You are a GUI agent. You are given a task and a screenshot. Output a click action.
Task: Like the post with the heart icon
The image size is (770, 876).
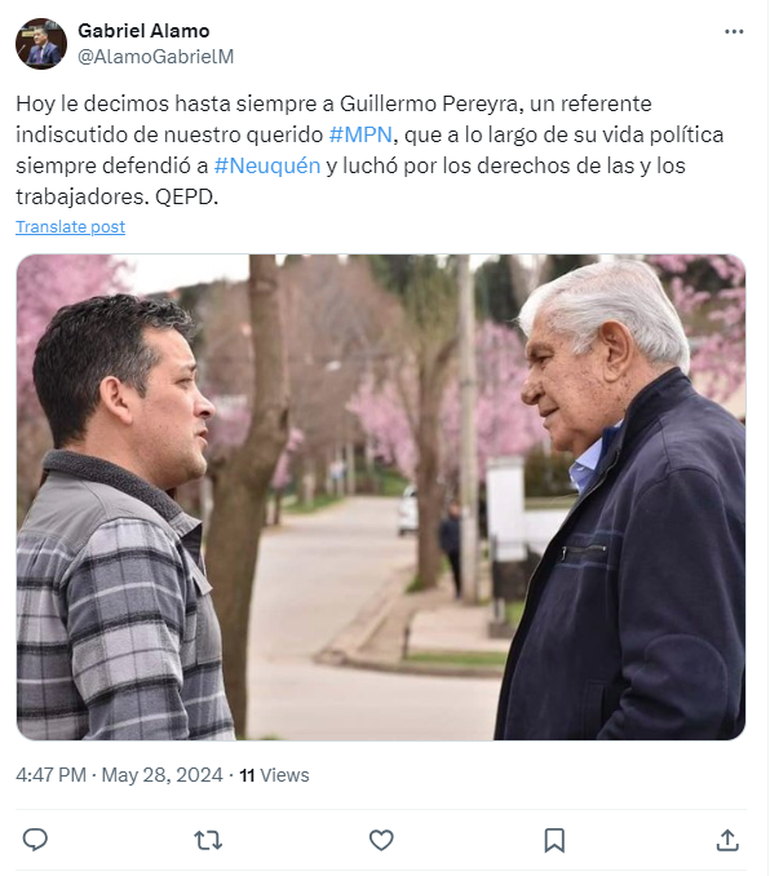[381, 840]
